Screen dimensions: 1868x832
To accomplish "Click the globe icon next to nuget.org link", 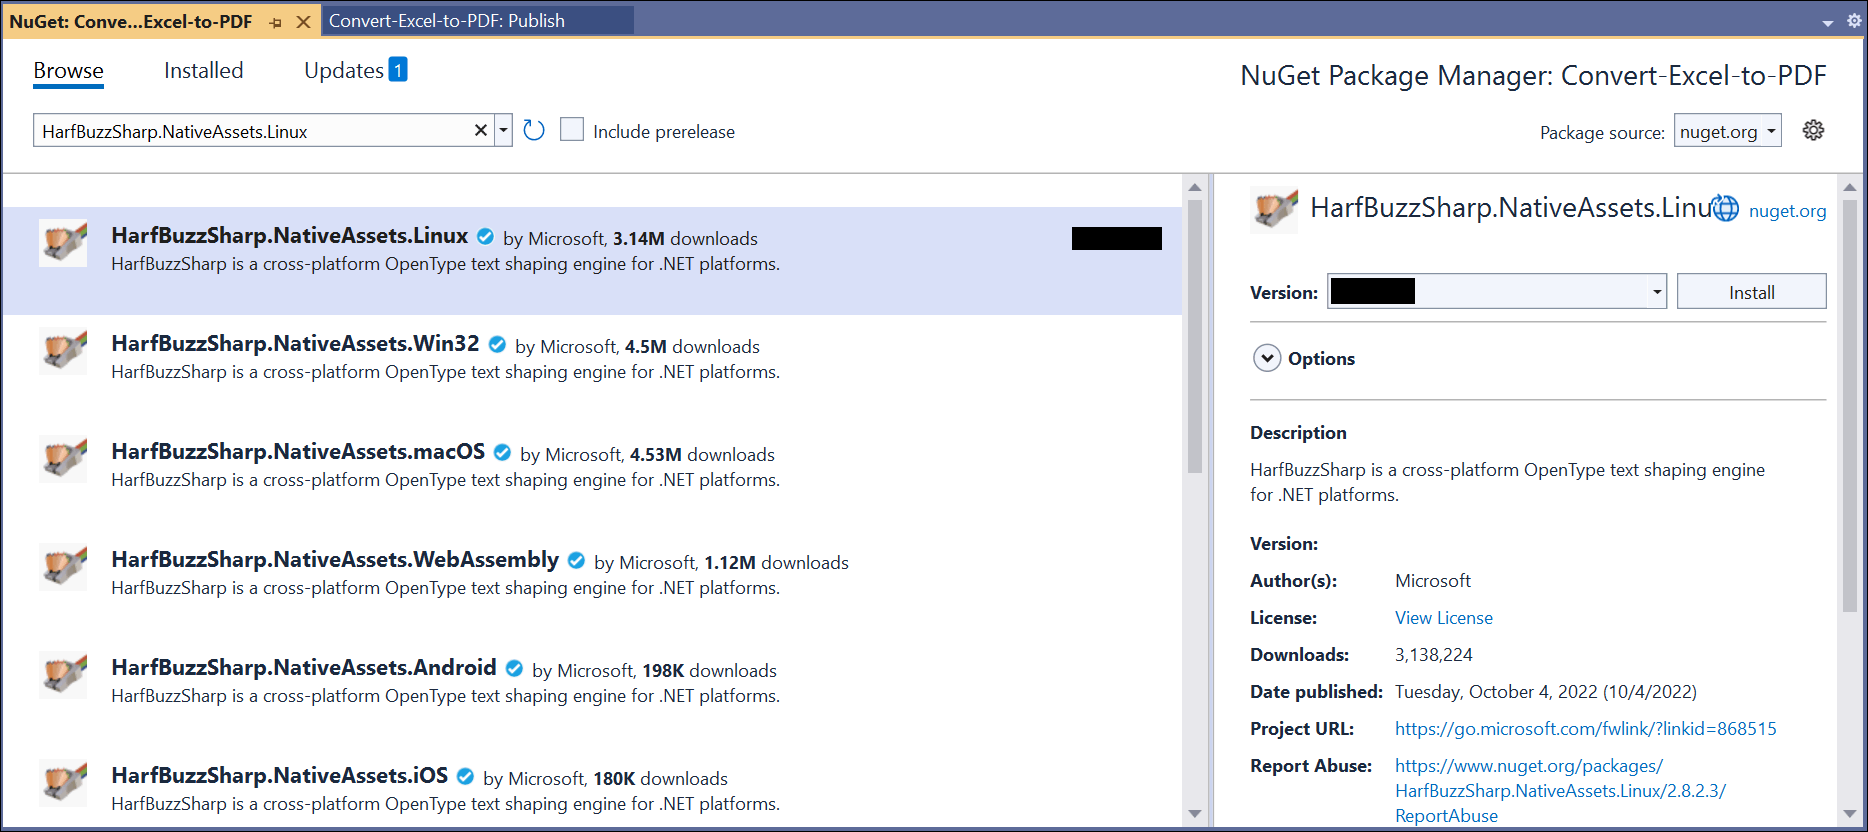I will point(1725,208).
